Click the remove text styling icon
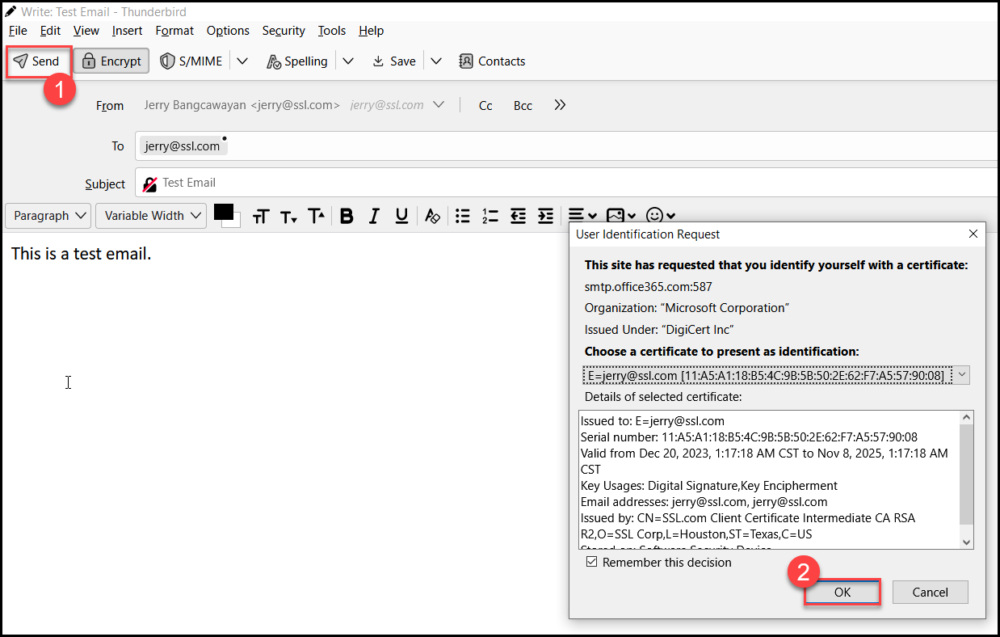Screen dimensions: 1000x637 432,216
